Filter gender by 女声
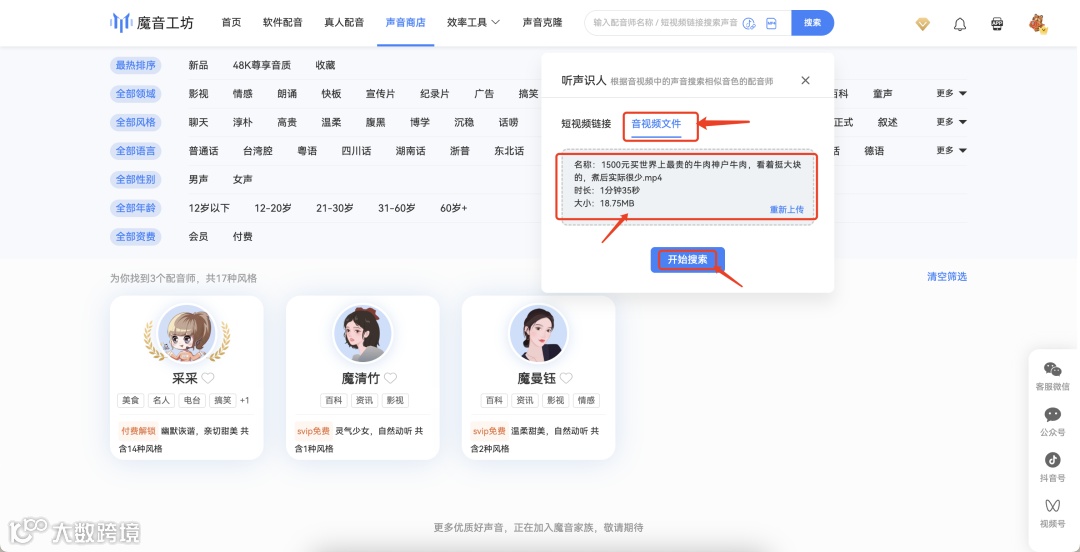The image size is (1080, 552). (242, 179)
